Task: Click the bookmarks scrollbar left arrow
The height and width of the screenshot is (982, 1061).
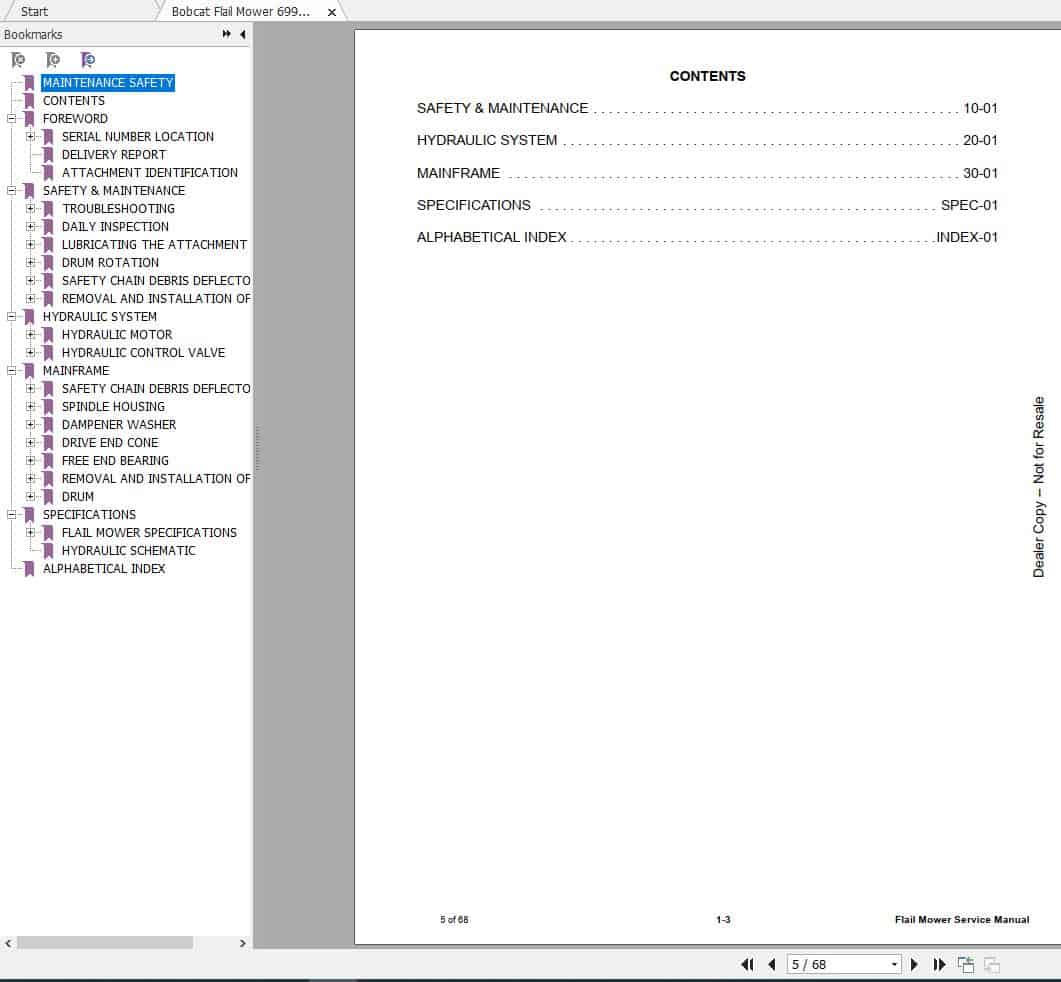Action: 8,943
